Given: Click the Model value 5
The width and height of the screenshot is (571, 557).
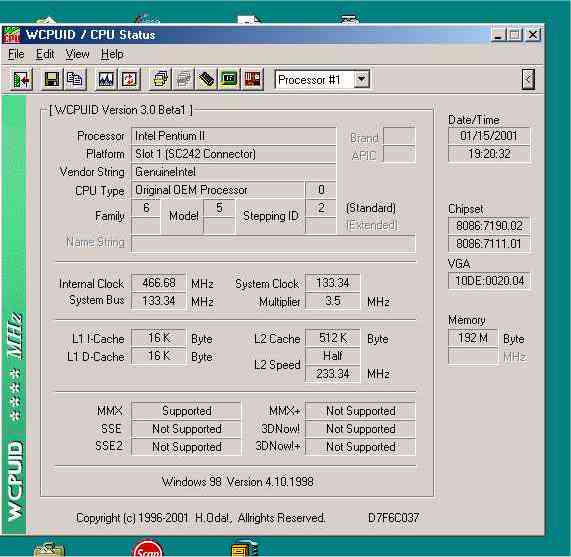Looking at the screenshot, I should (219, 208).
